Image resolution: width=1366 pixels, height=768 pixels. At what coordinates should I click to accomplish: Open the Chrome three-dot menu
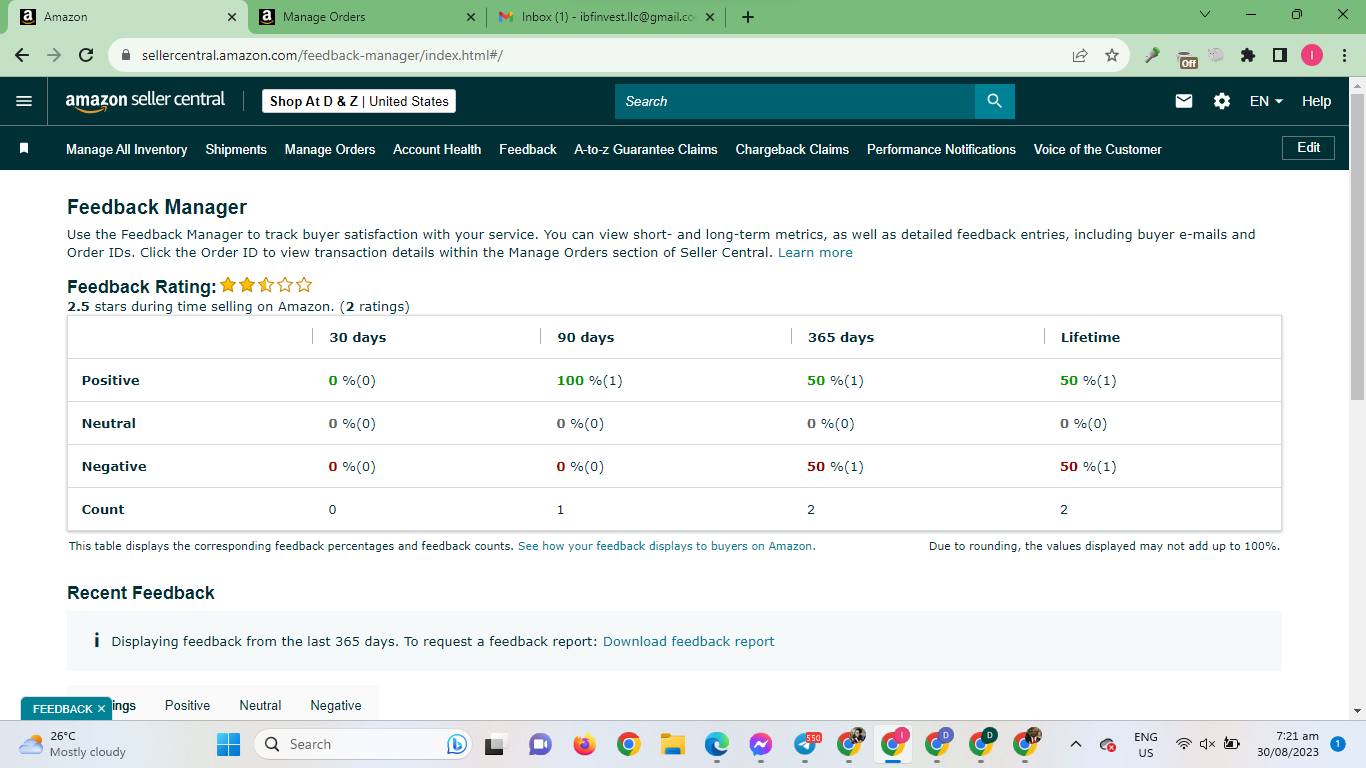coord(1344,56)
